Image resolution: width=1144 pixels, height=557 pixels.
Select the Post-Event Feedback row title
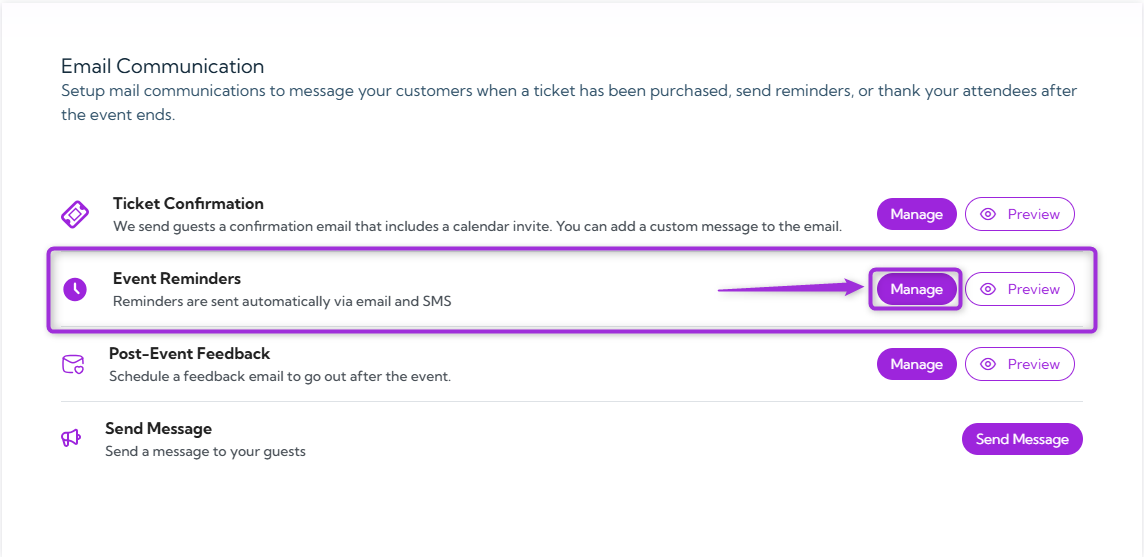(x=189, y=354)
